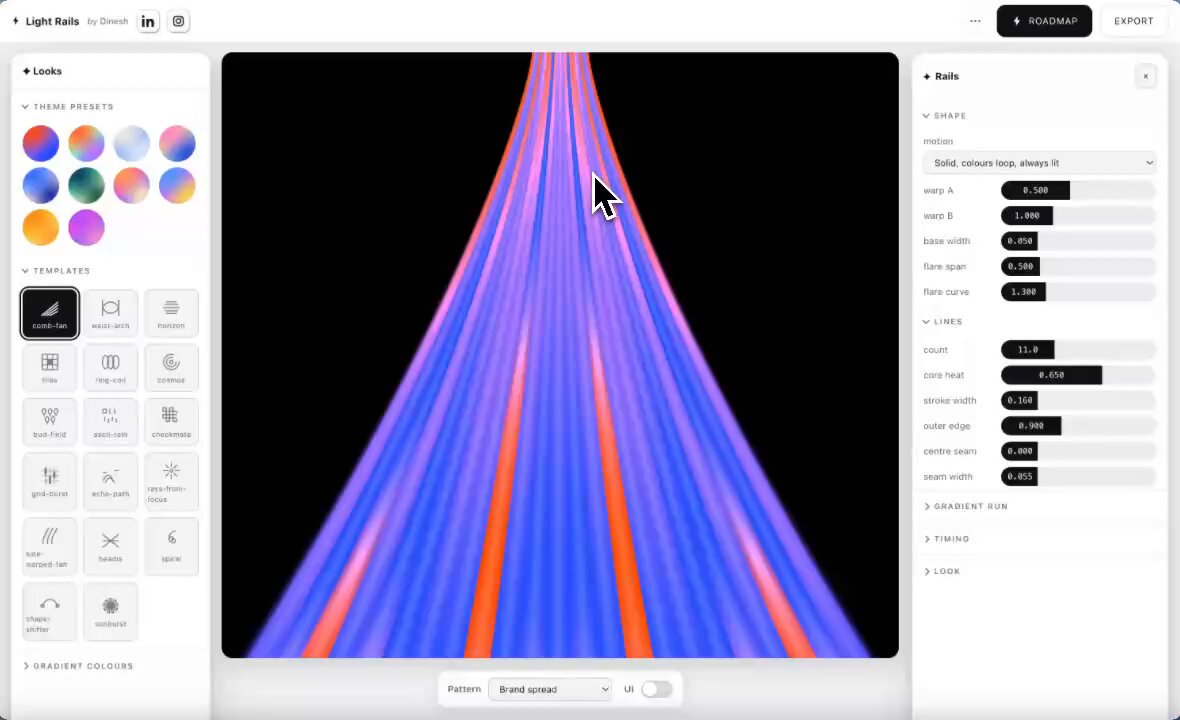Screen dimensions: 1180x720
Task: Apply the horizon template
Action: 171,313
